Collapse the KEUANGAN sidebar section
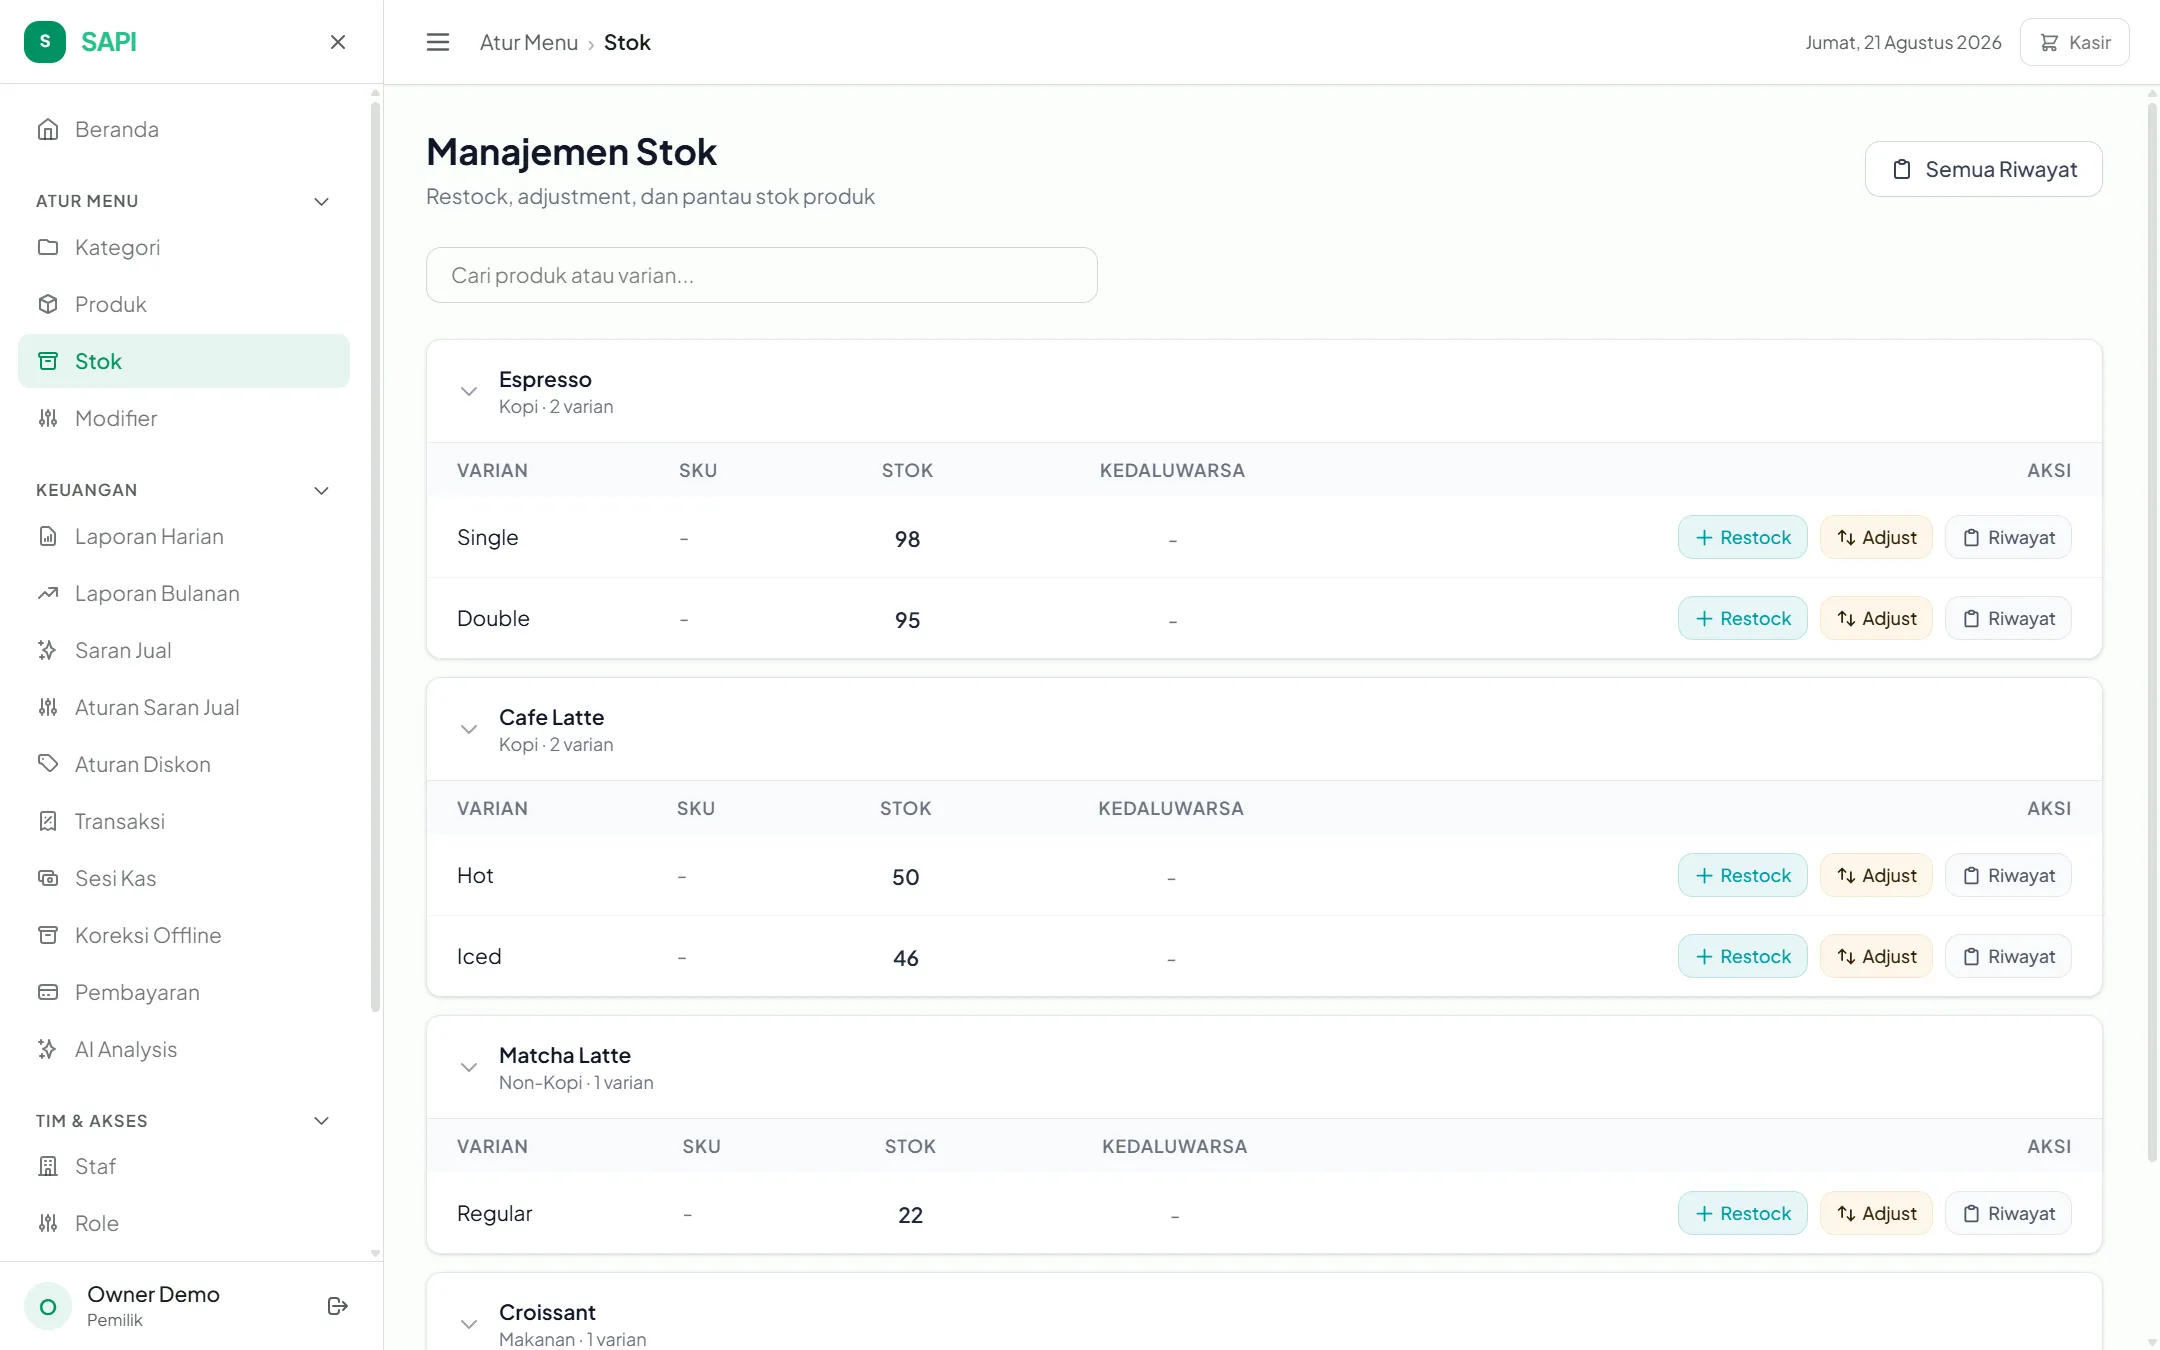This screenshot has height=1350, width=2160. tap(322, 490)
